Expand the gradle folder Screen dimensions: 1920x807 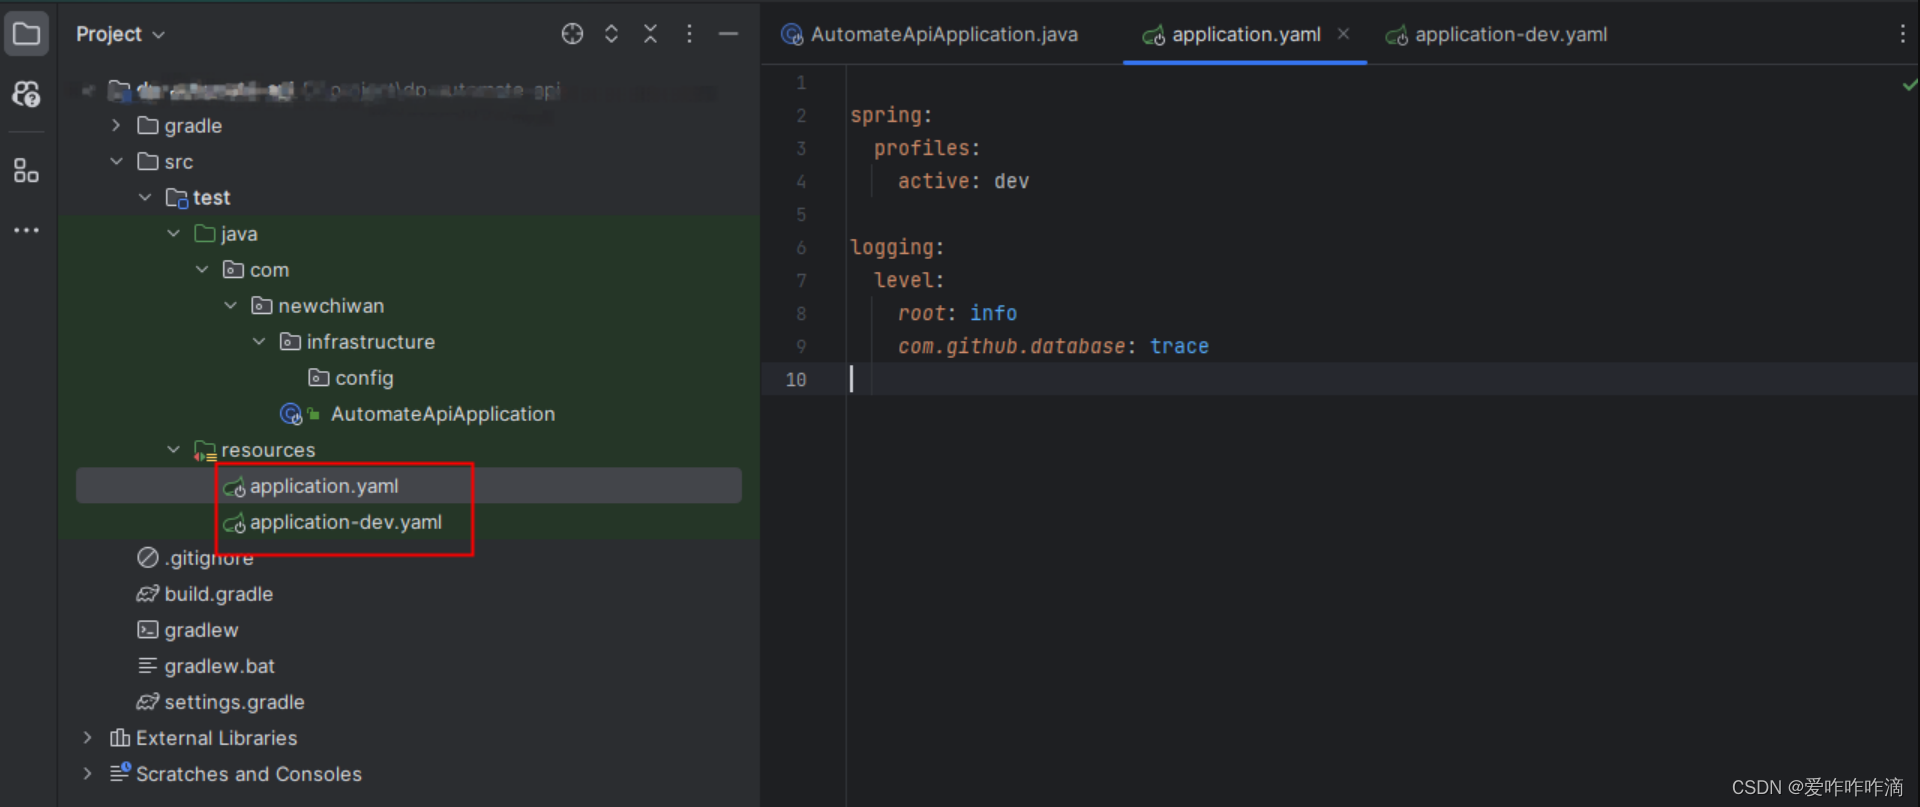[116, 125]
